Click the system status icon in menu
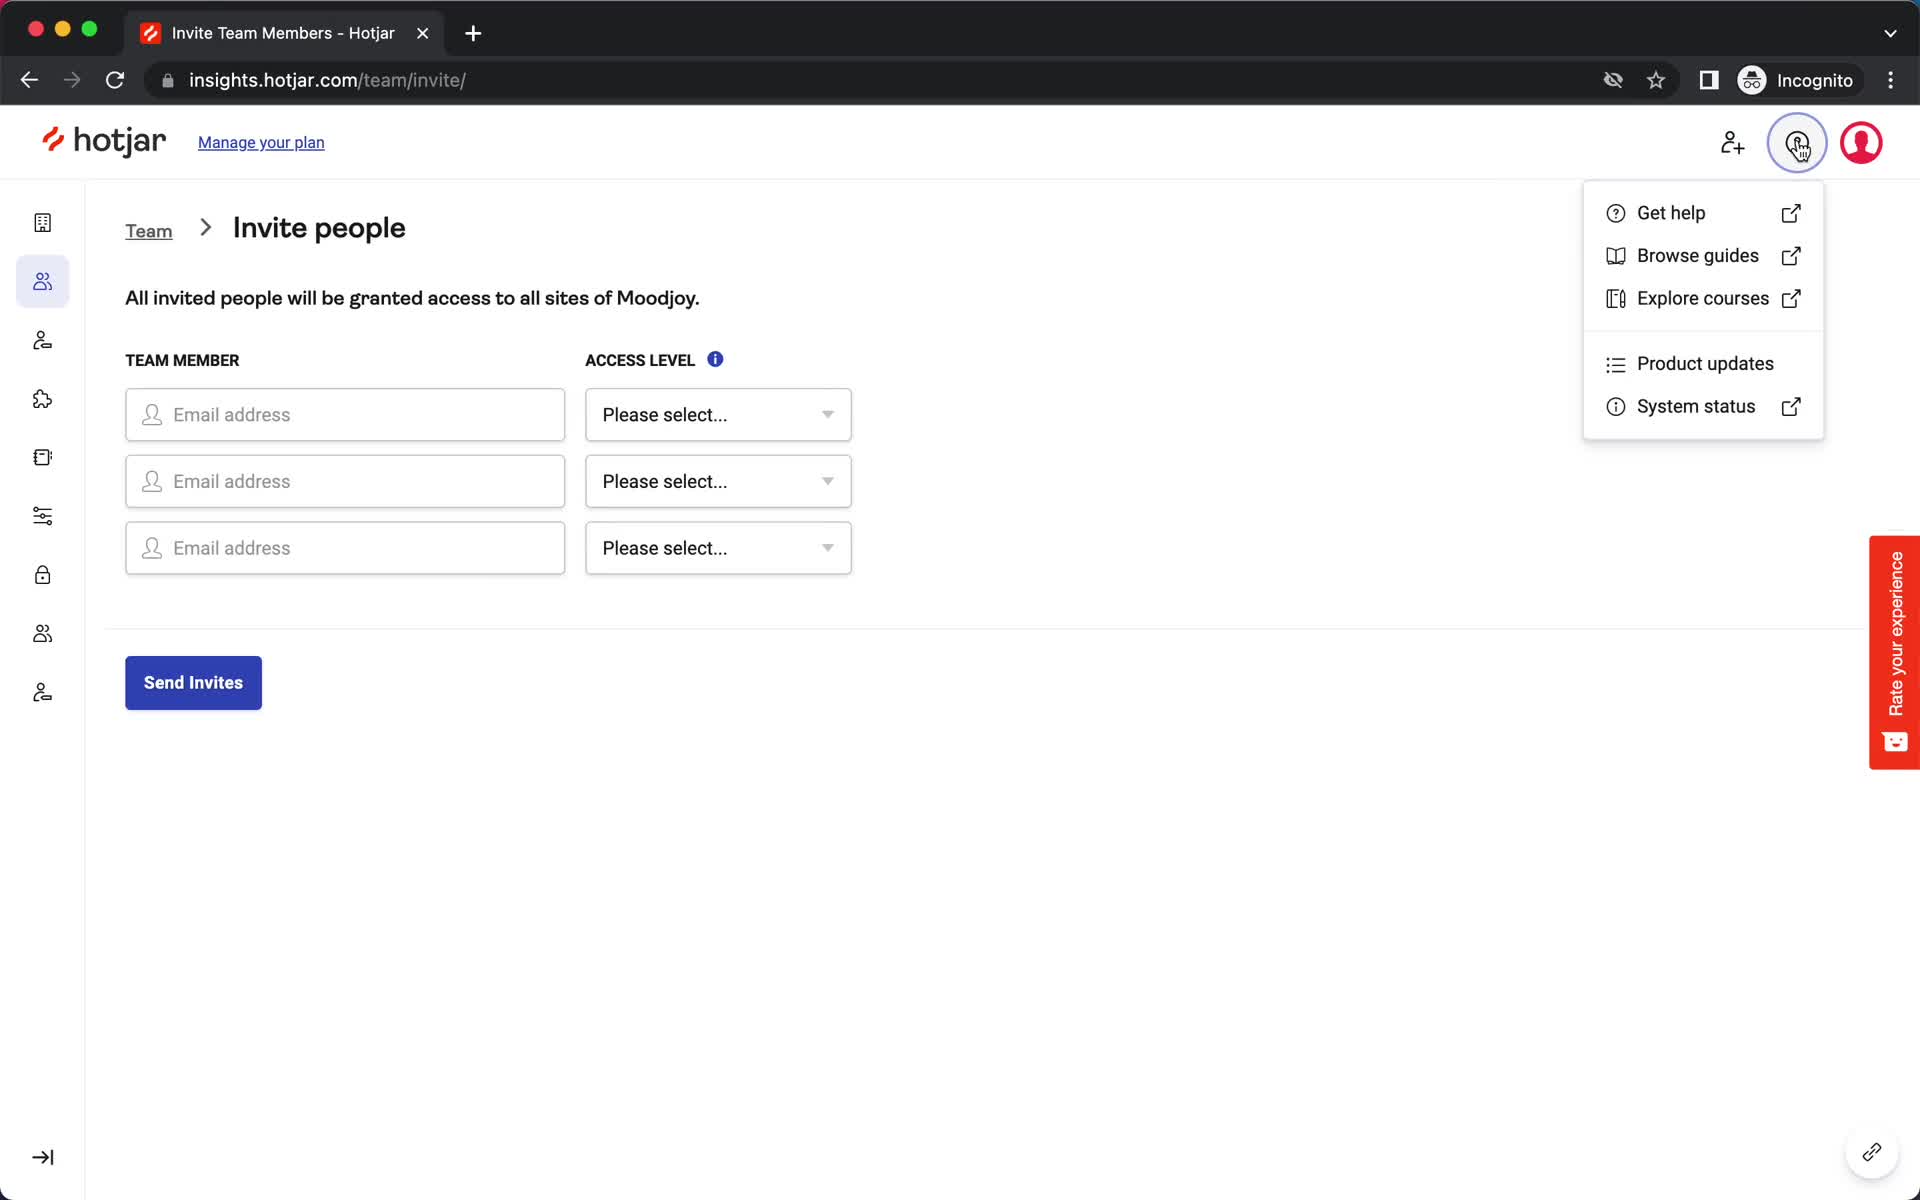 (1616, 405)
